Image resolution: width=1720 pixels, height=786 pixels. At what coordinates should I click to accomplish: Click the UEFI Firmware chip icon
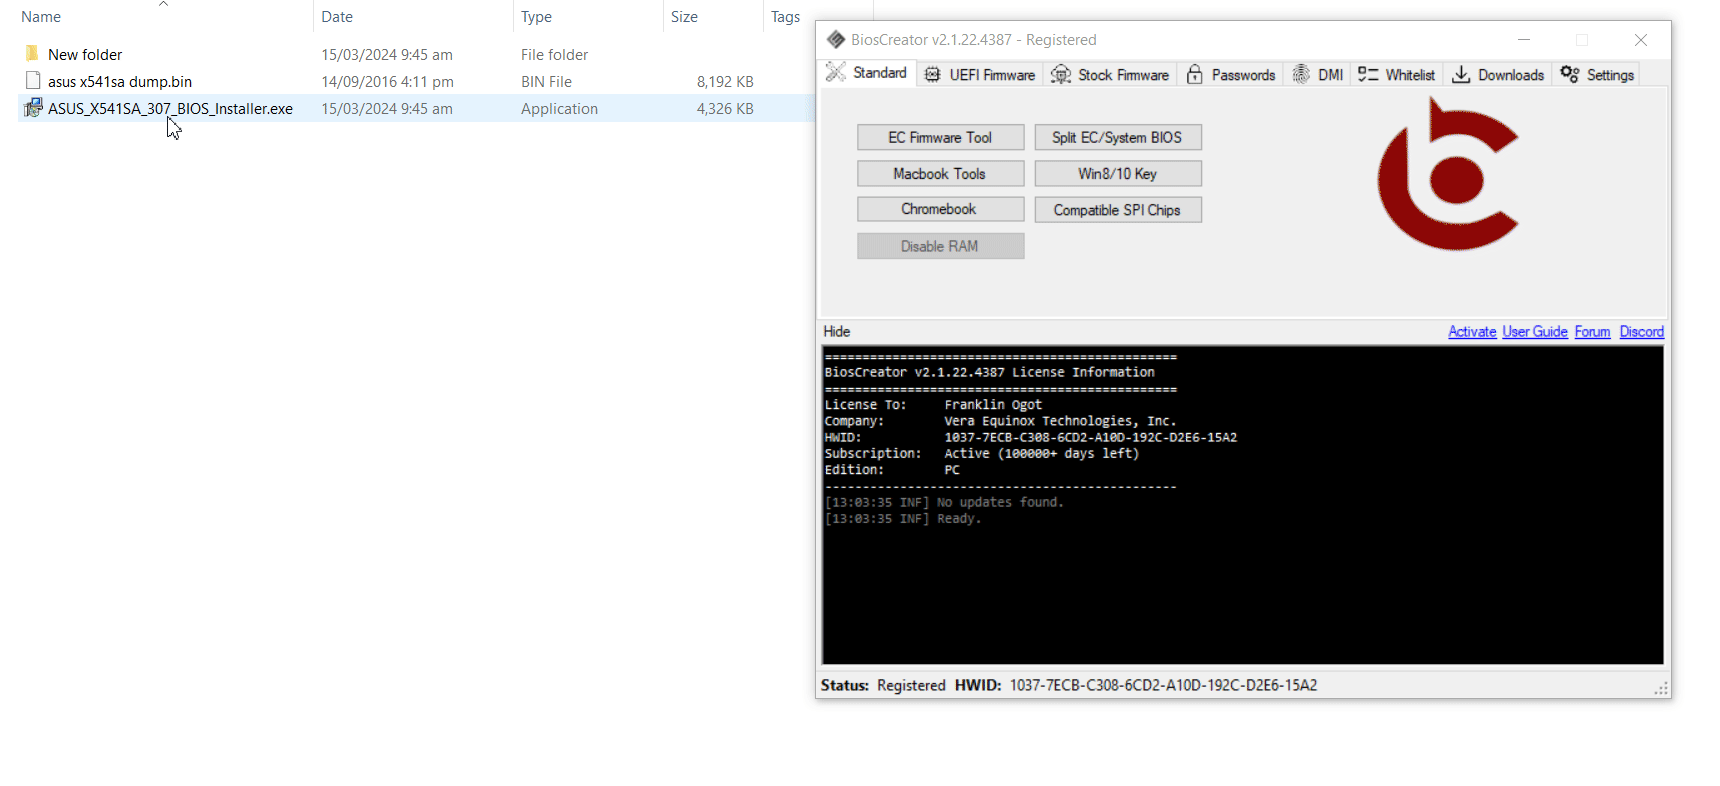click(932, 75)
